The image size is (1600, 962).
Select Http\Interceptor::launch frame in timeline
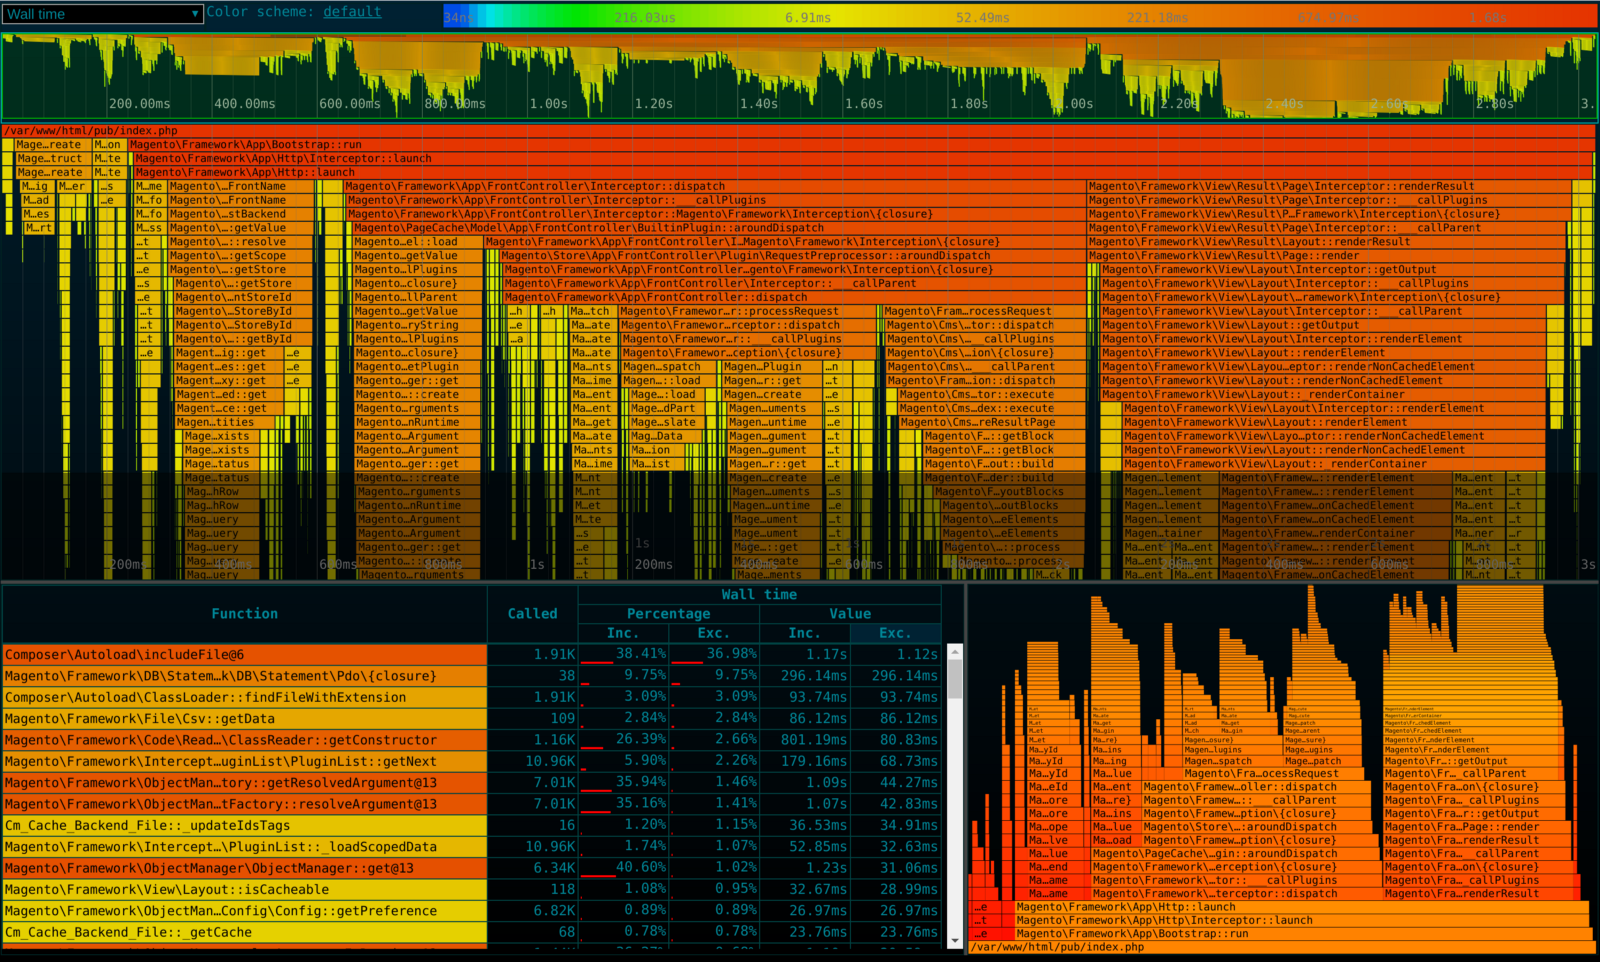[x=864, y=159]
